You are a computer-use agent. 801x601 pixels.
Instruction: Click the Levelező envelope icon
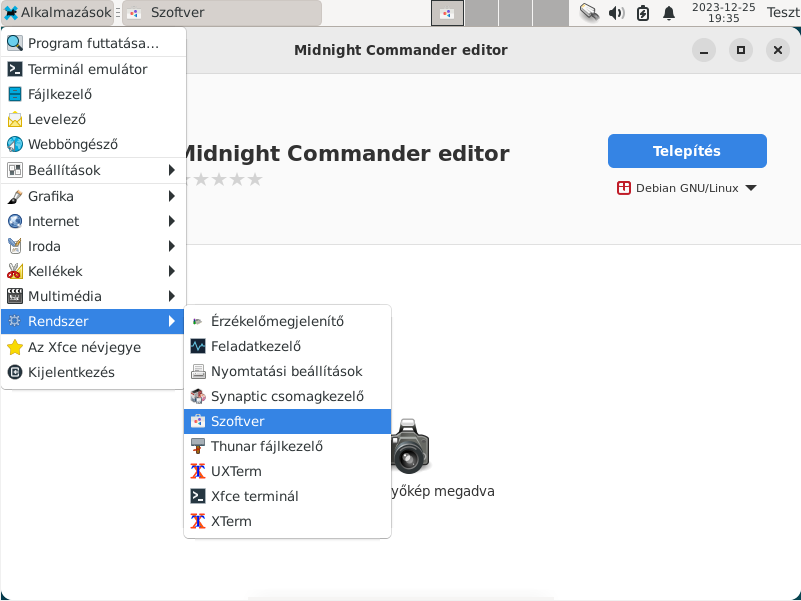[x=15, y=119]
